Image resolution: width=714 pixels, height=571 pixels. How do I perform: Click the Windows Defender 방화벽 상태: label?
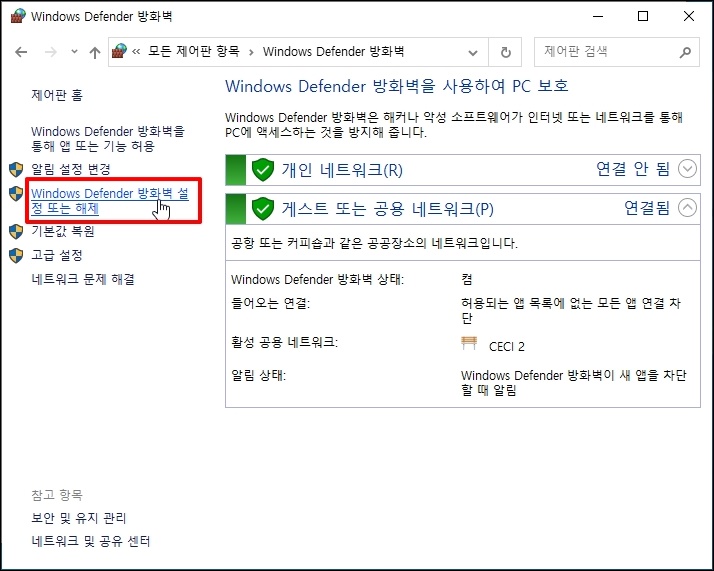[317, 279]
